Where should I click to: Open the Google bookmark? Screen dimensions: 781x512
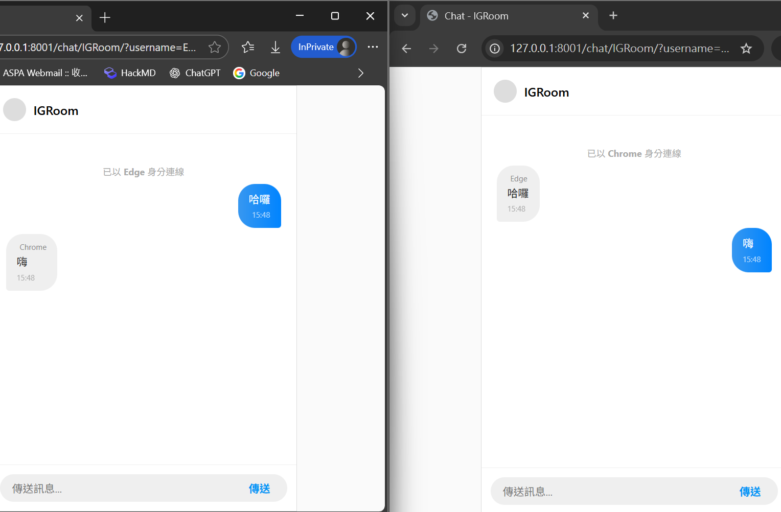tap(257, 73)
